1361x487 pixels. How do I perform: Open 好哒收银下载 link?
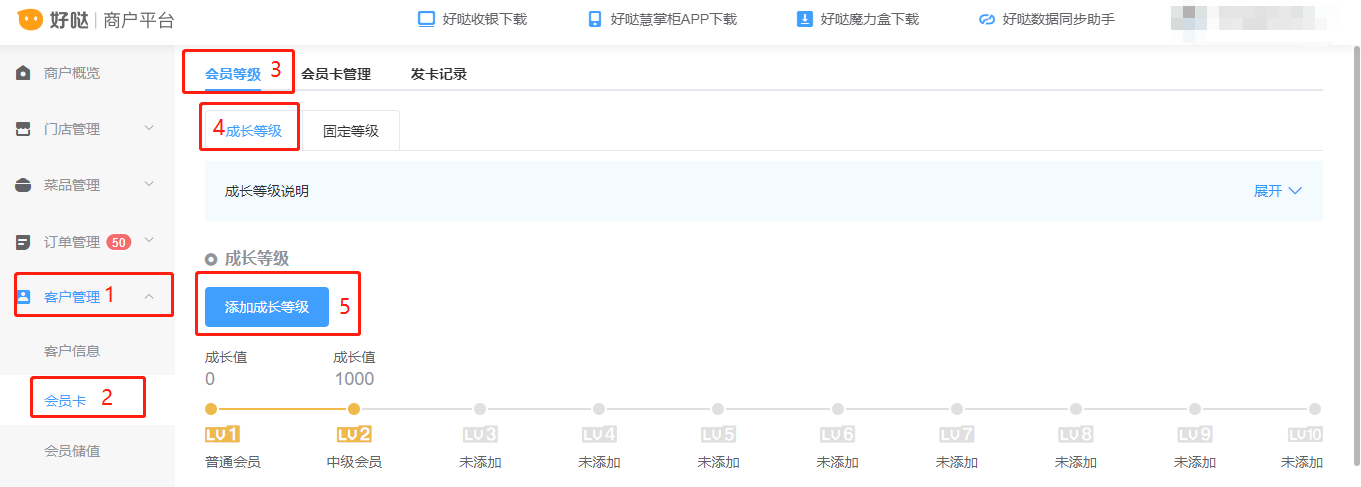click(472, 19)
